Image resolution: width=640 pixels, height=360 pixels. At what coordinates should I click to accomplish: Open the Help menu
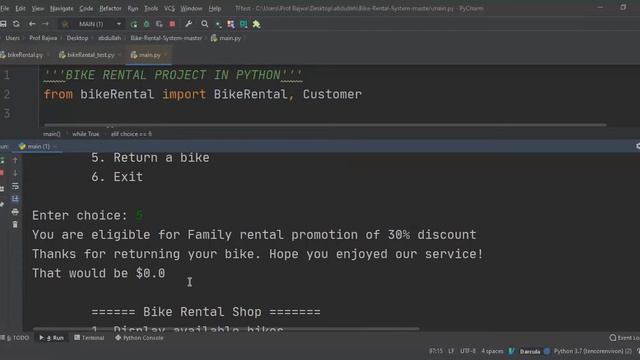(215, 8)
